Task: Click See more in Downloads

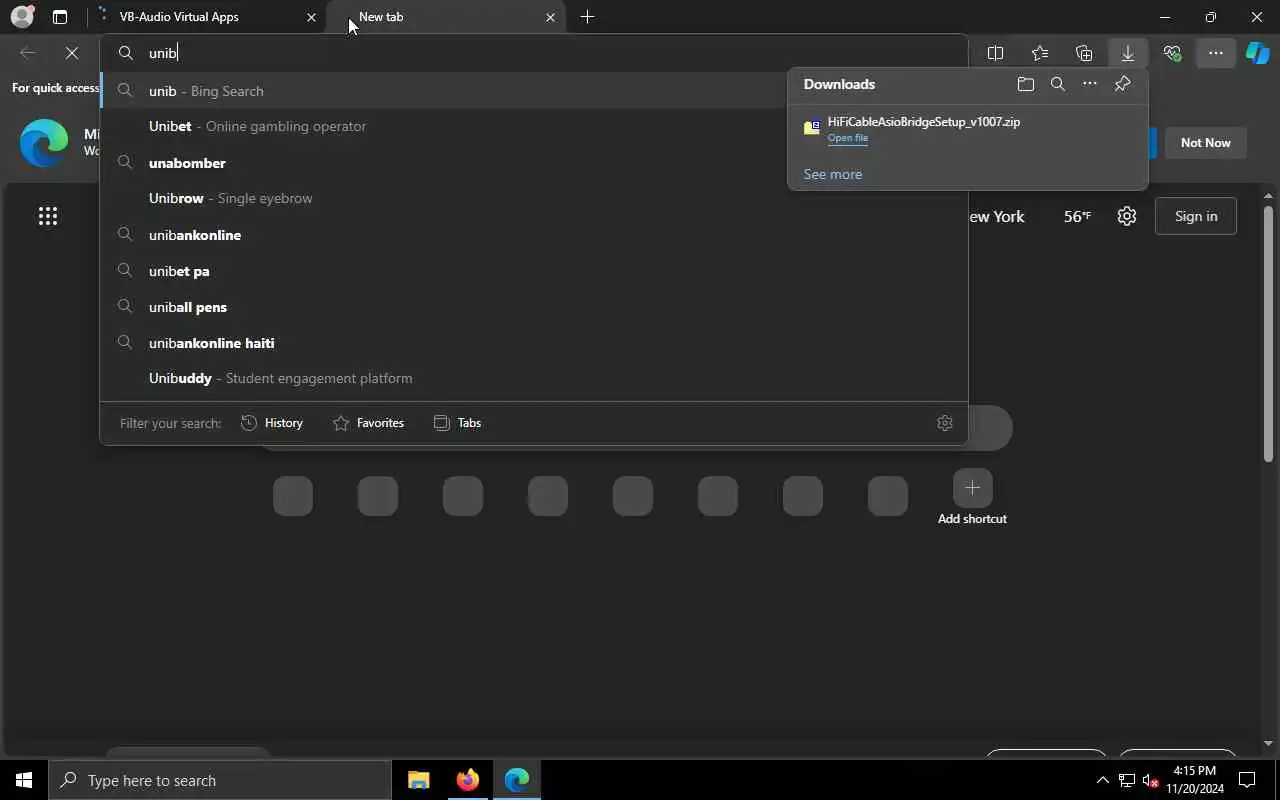Action: point(833,174)
